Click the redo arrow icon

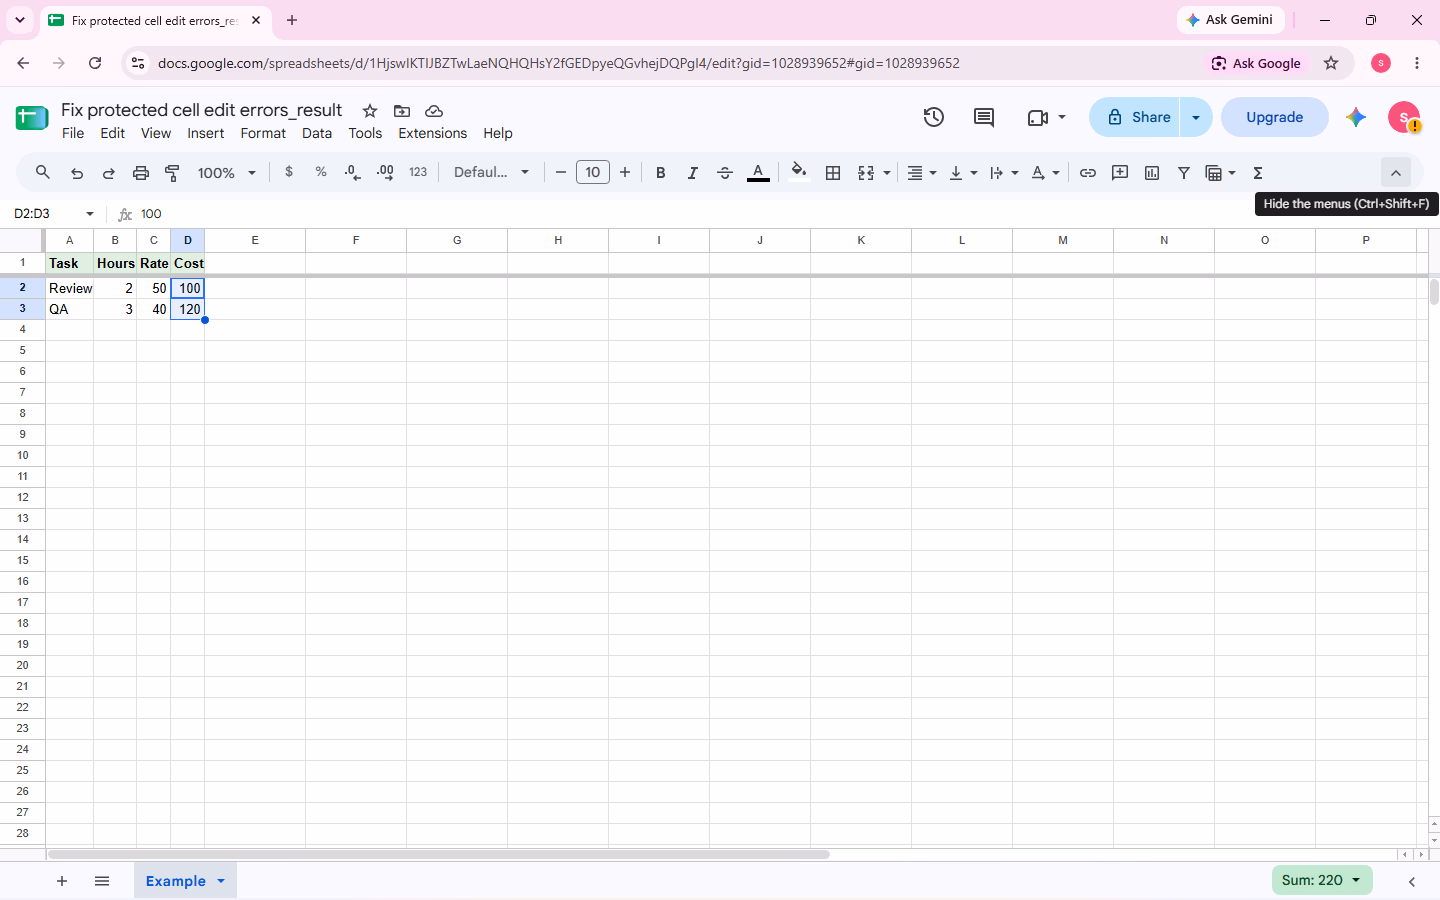tap(108, 173)
